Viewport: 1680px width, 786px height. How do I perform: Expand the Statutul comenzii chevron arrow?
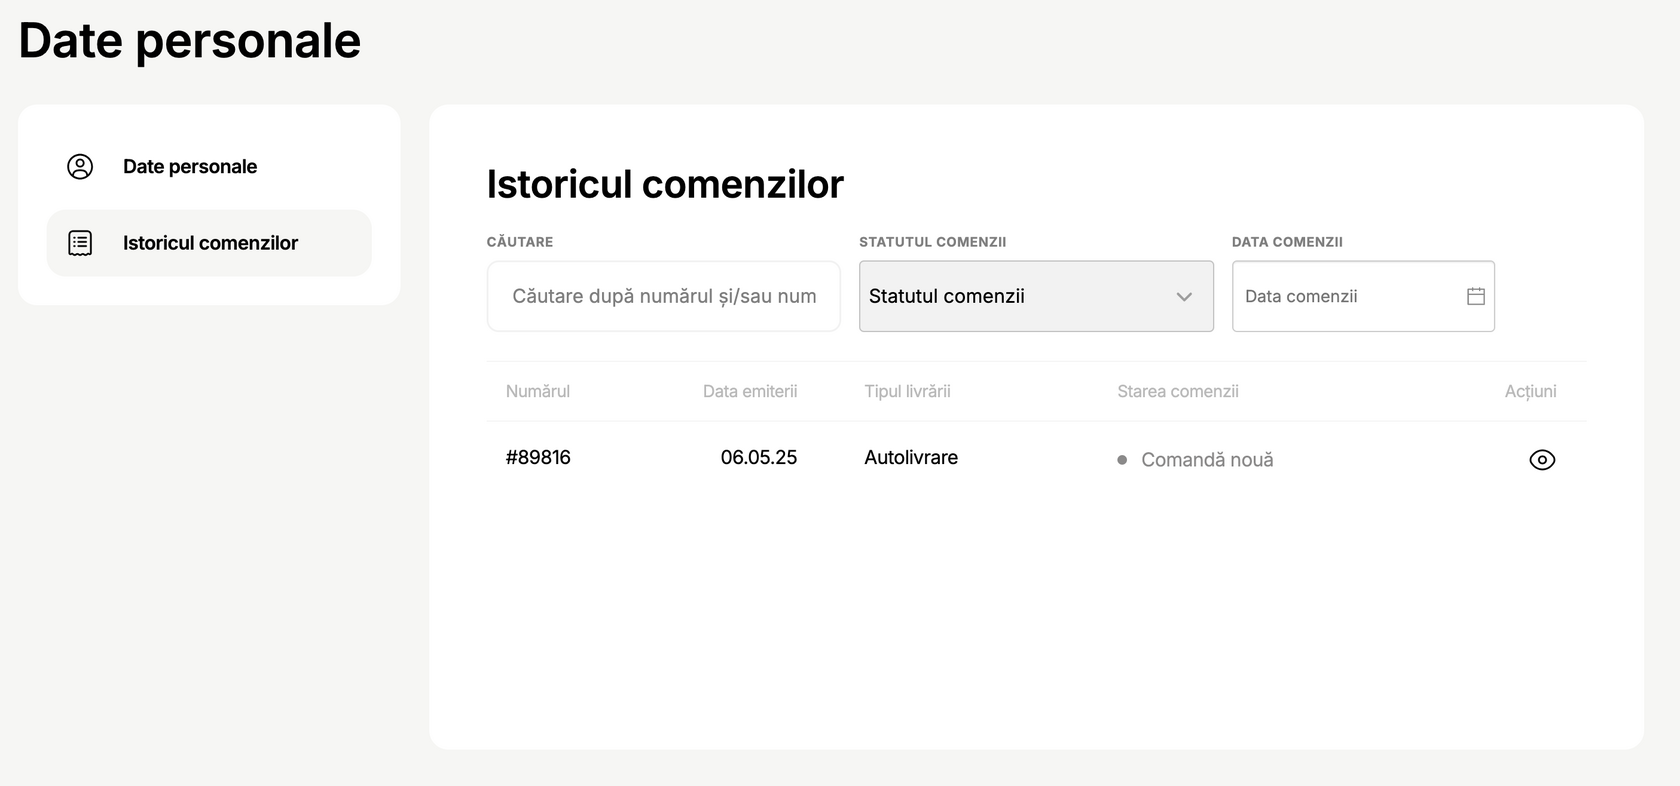click(1184, 297)
